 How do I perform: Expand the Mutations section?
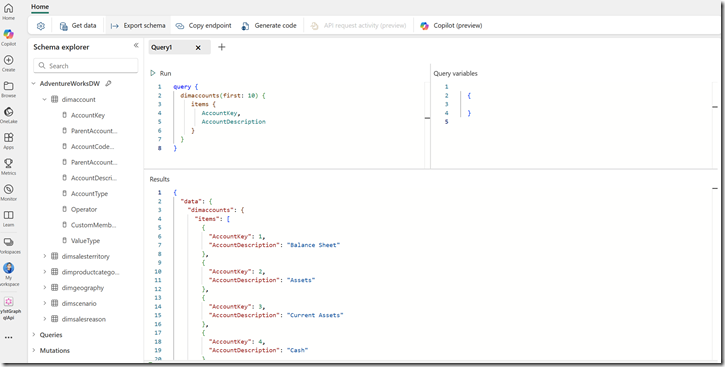click(34, 350)
